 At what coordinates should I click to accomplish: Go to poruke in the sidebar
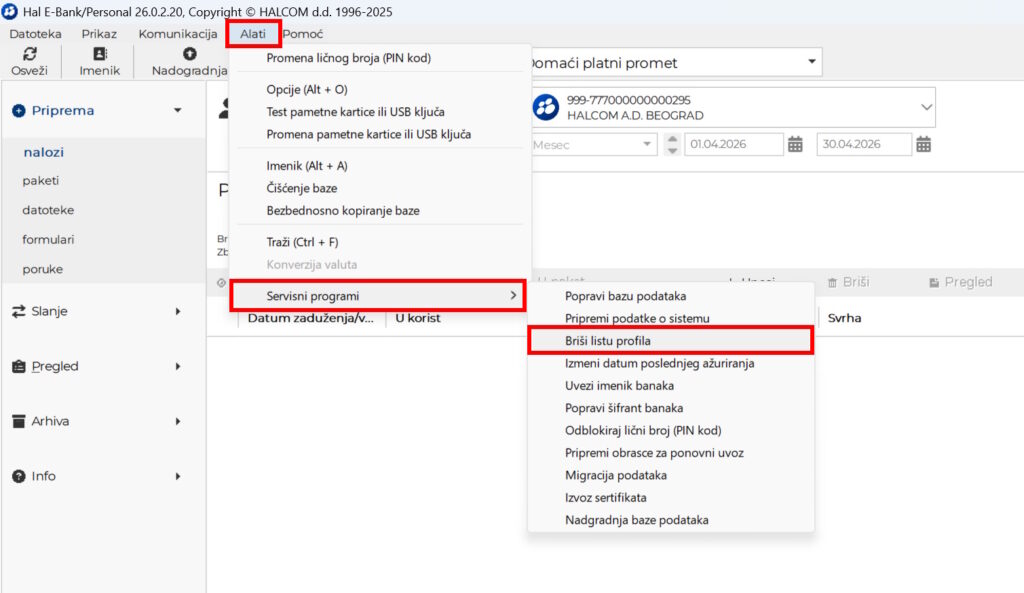pos(43,269)
